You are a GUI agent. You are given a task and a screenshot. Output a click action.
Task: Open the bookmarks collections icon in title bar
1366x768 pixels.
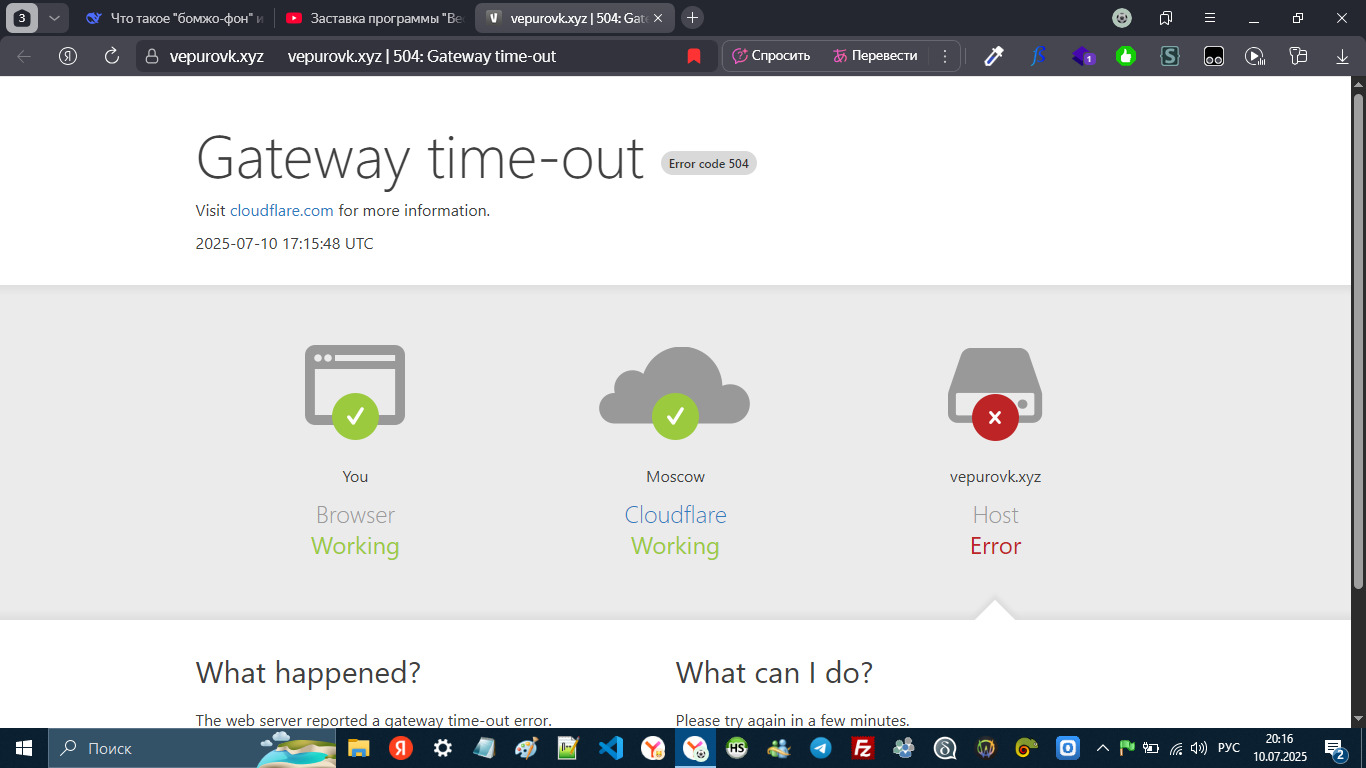coord(1166,17)
